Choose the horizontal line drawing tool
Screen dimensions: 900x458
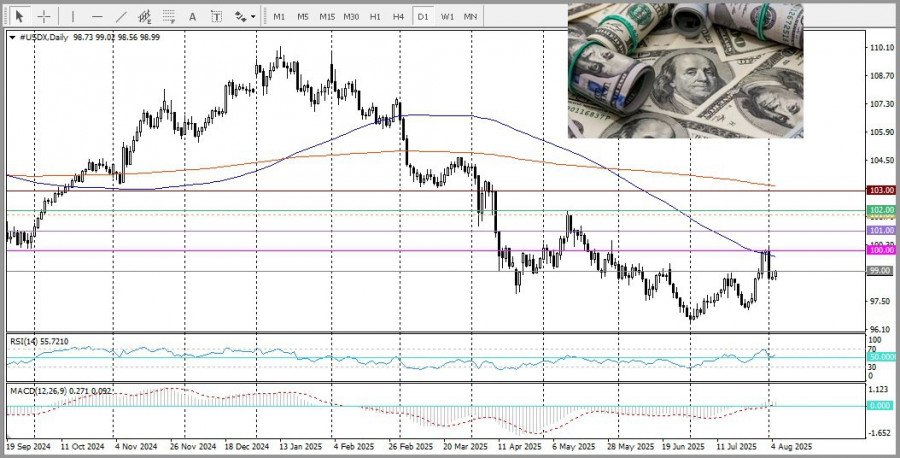pyautogui.click(x=97, y=17)
